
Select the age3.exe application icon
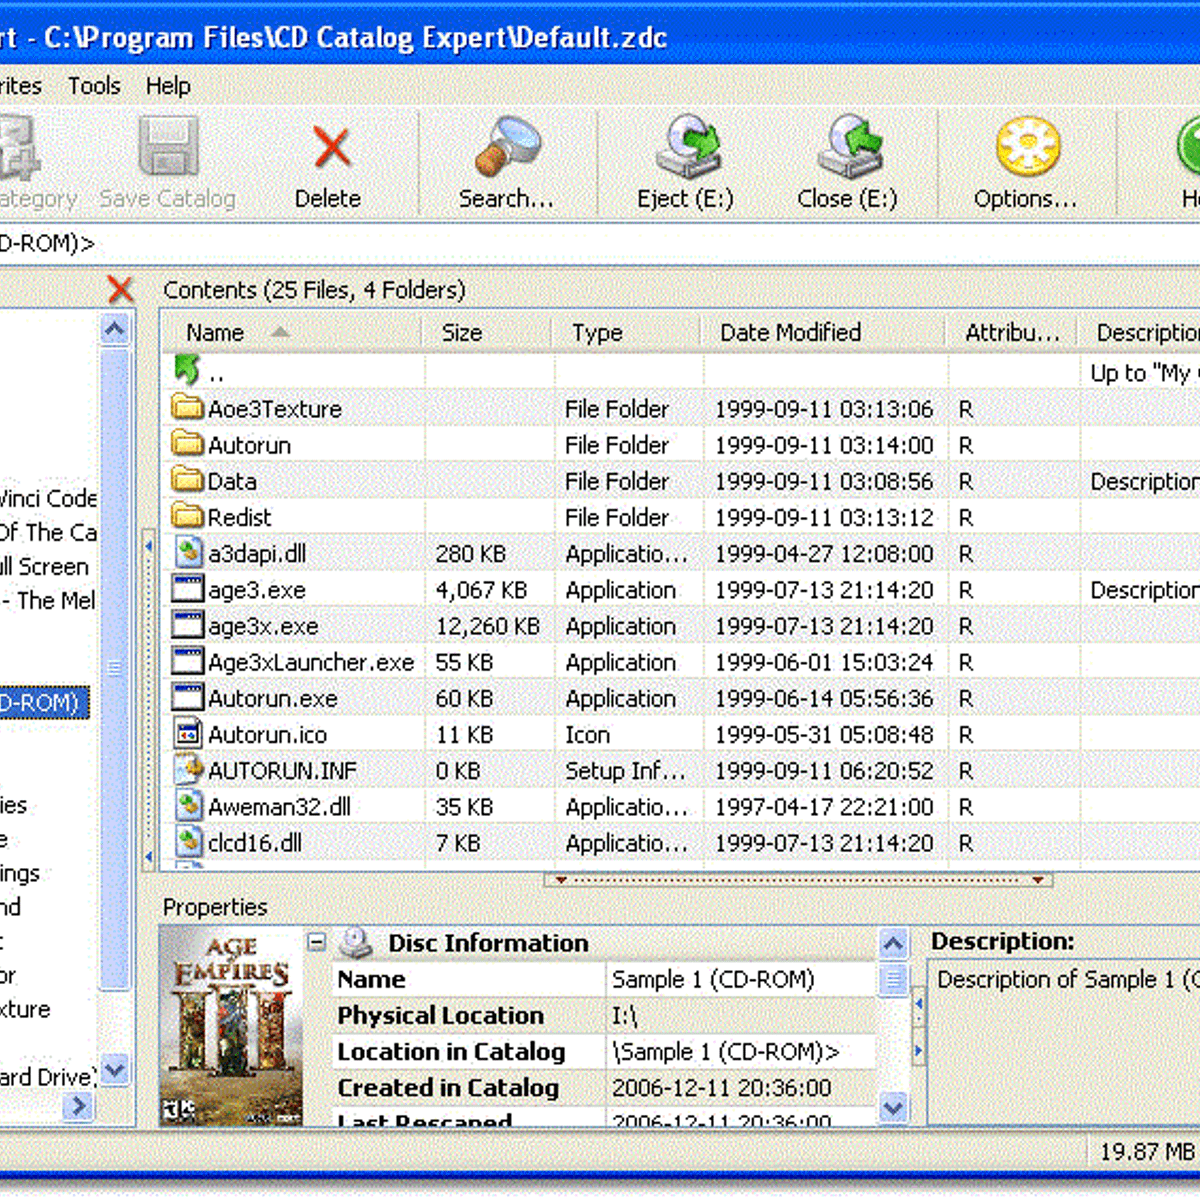click(x=187, y=589)
